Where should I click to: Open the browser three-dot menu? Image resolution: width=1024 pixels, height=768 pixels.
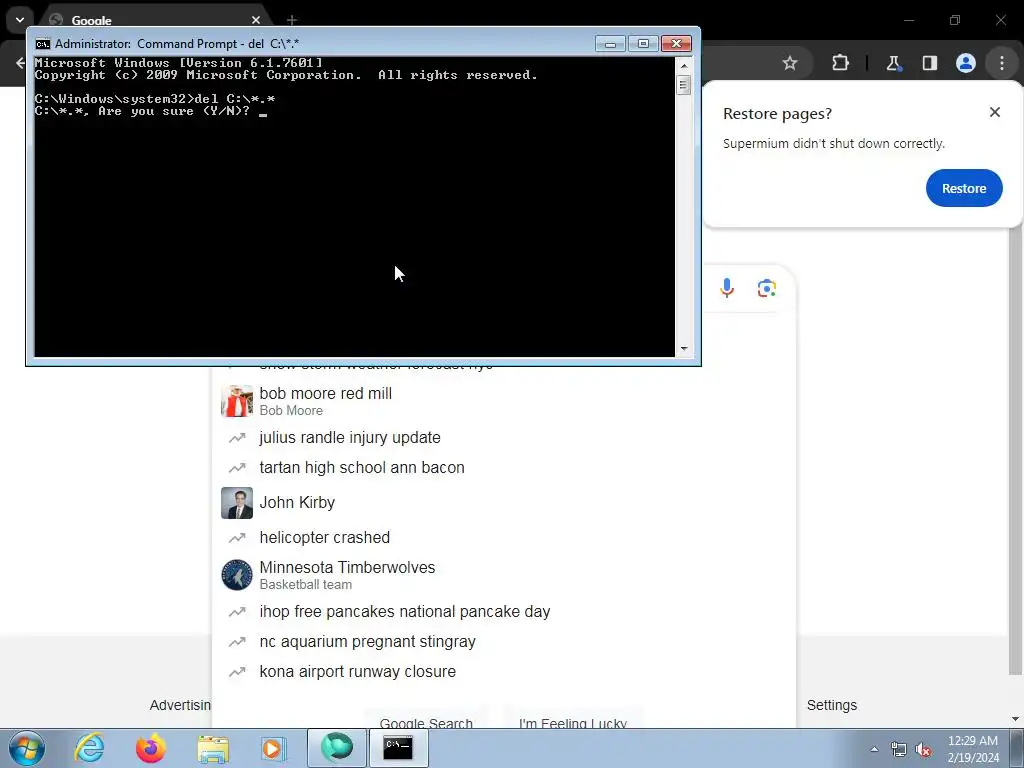point(1002,63)
